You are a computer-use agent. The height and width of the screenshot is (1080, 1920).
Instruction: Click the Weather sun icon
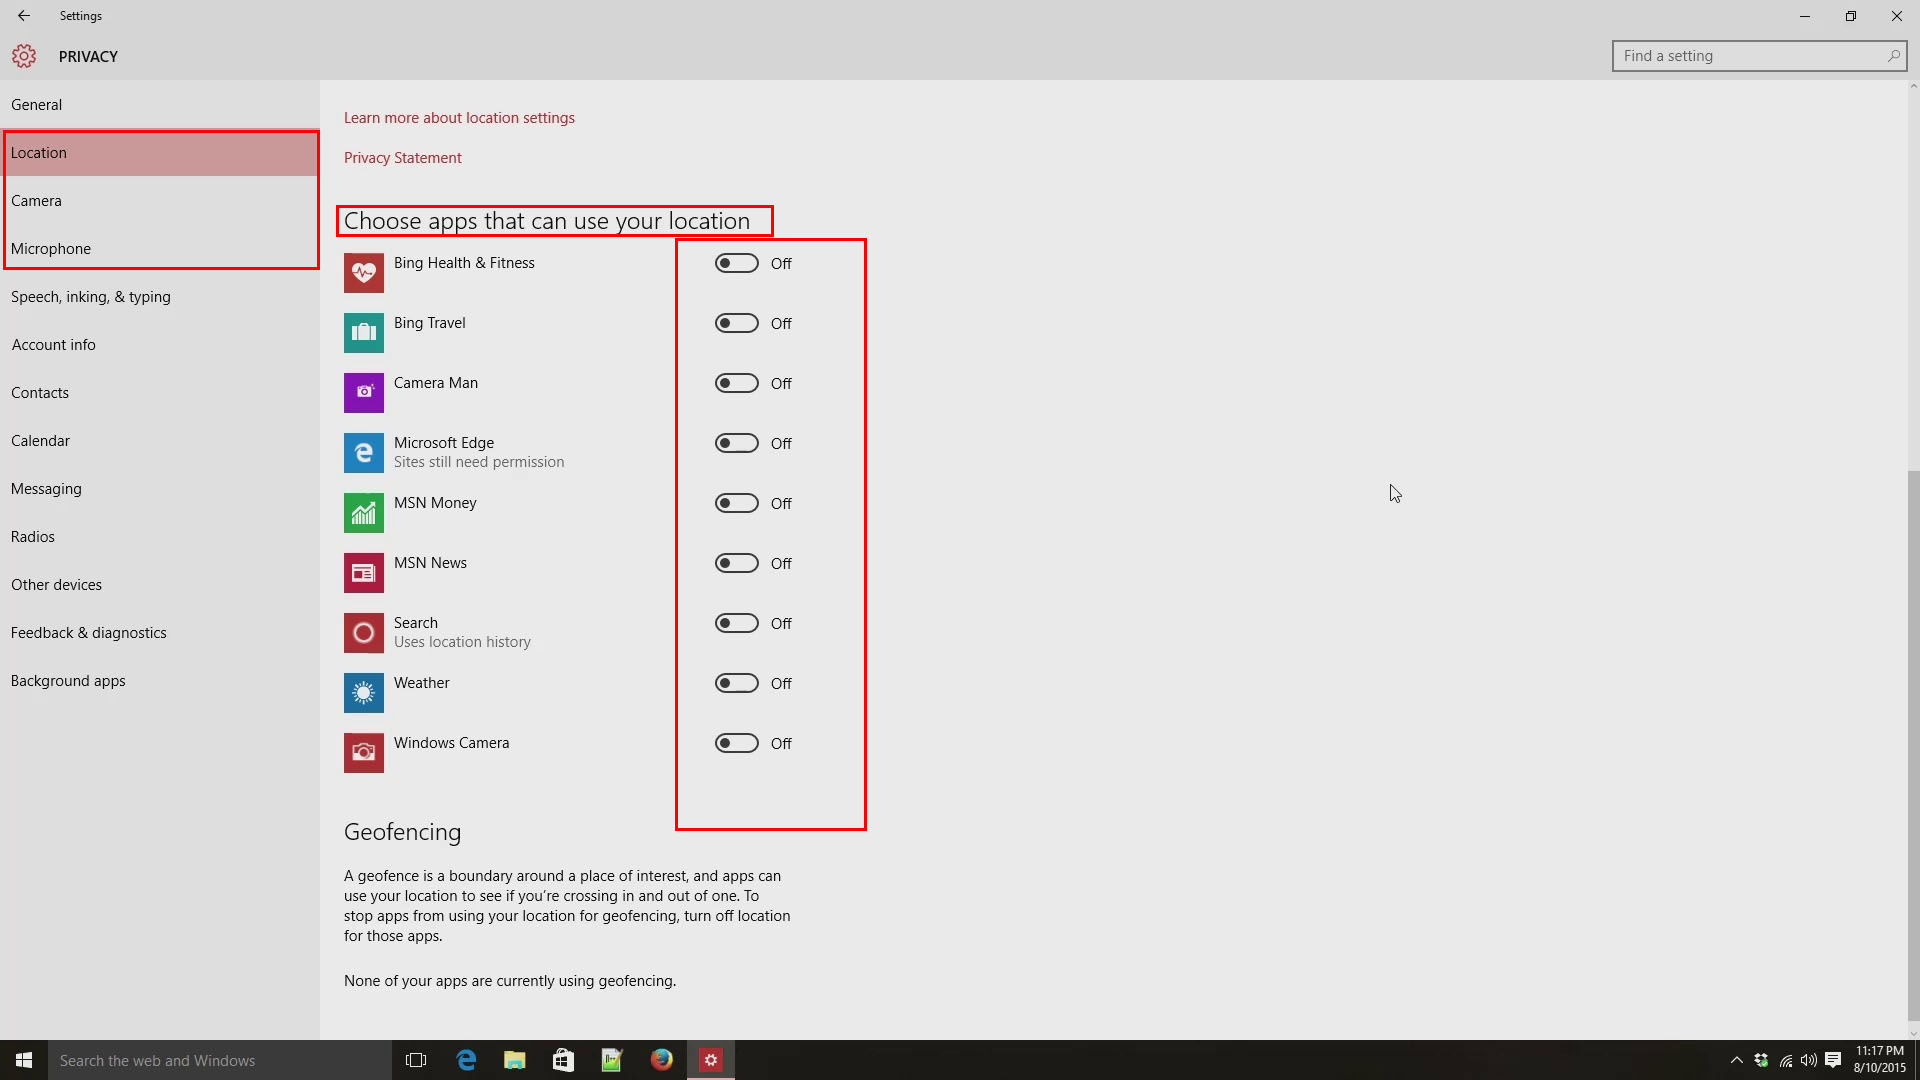364,693
